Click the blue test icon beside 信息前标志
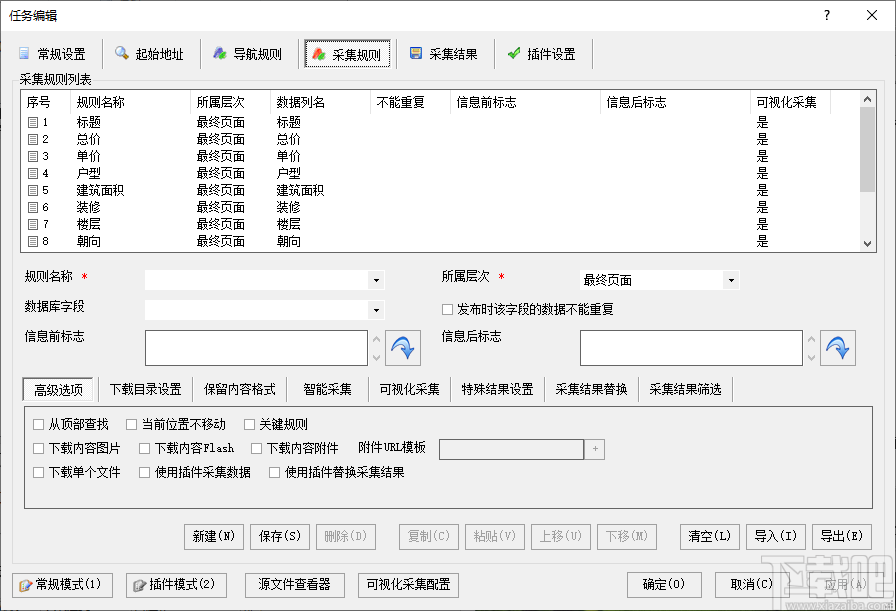This screenshot has height=611, width=896. coord(404,348)
